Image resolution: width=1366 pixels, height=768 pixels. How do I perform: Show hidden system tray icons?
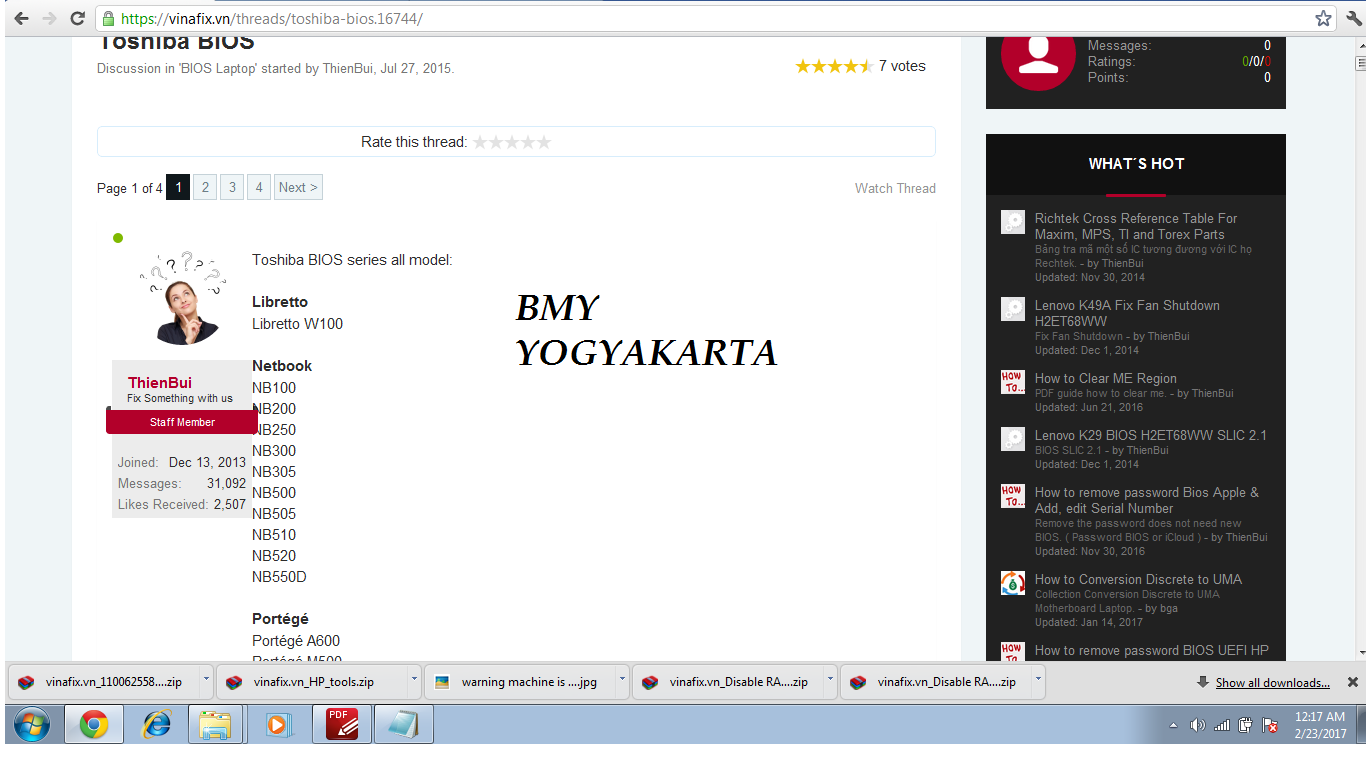(x=1175, y=725)
